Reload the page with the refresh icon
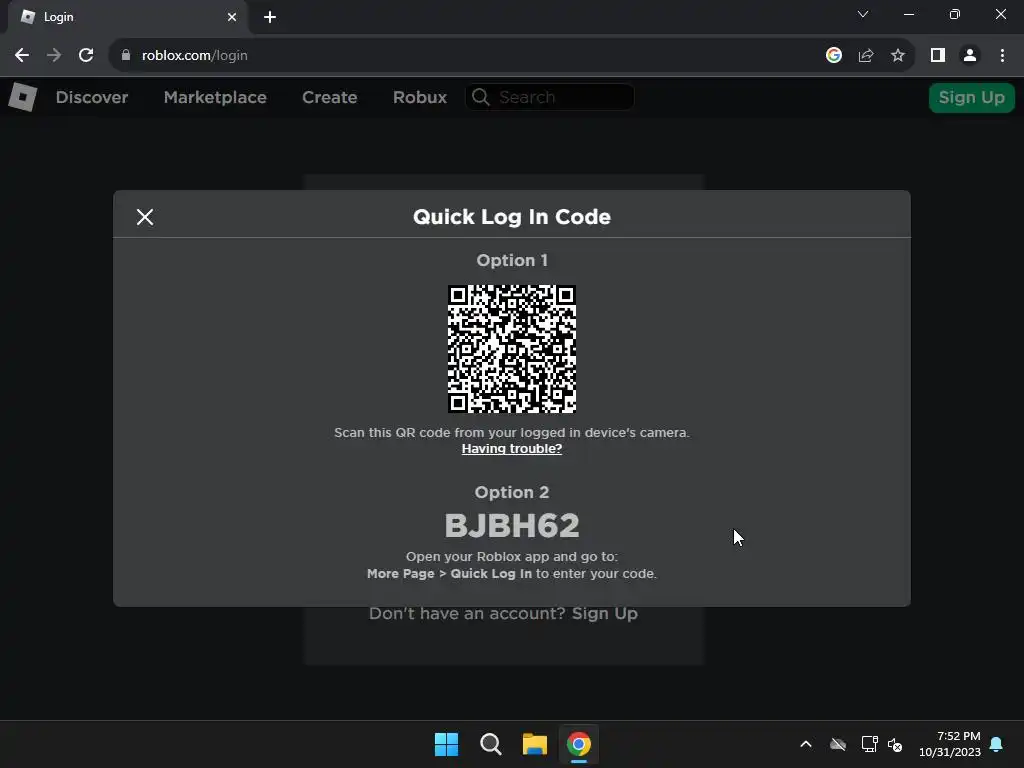The width and height of the screenshot is (1024, 768). point(86,56)
